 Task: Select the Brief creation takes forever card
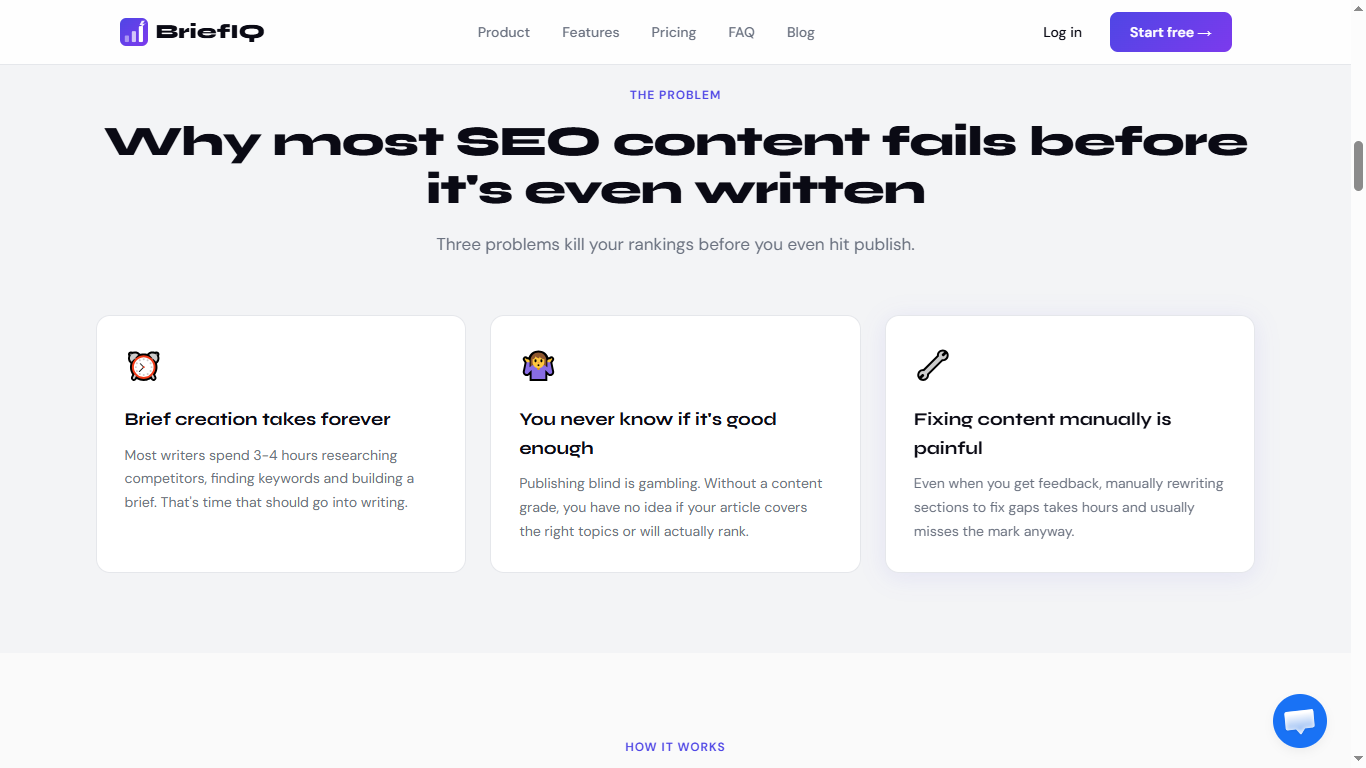point(281,444)
